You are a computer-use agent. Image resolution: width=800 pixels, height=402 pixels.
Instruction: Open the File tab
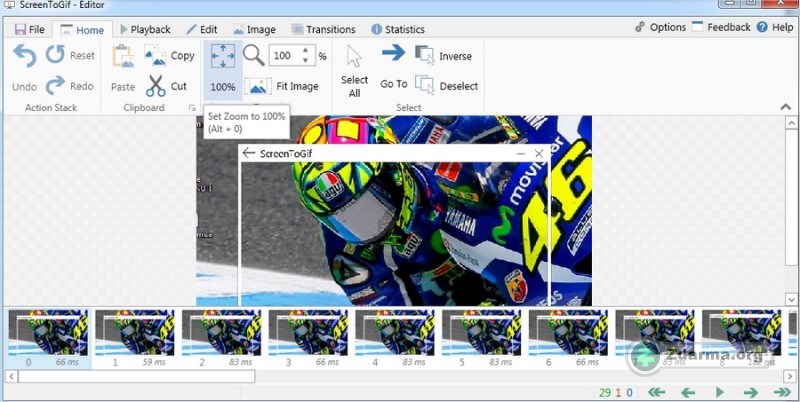coord(30,30)
